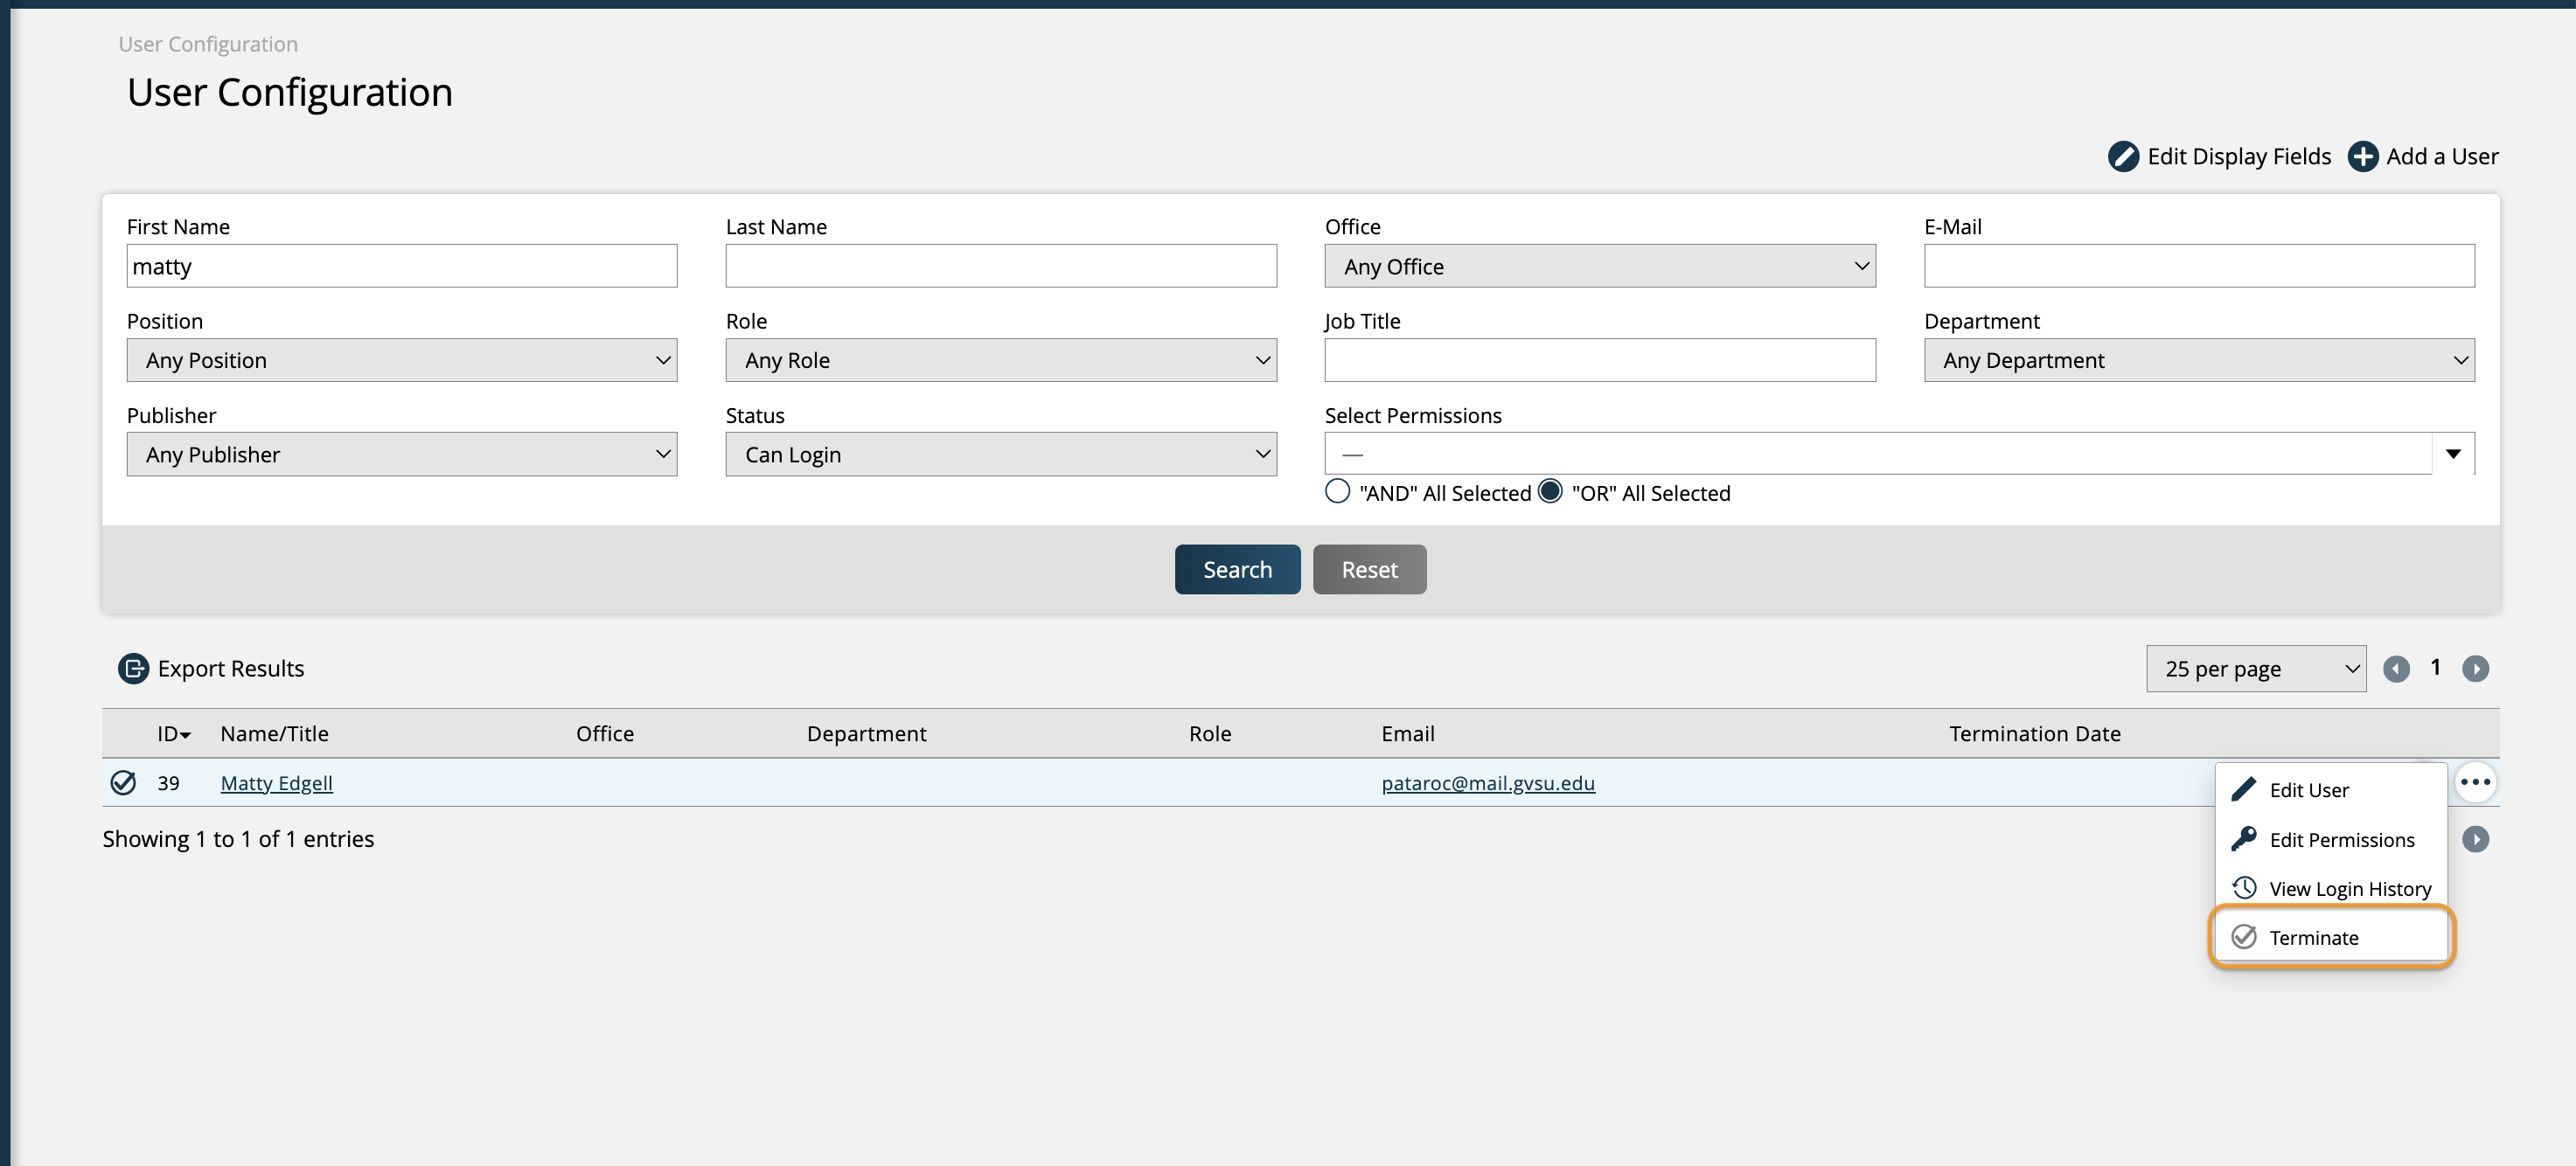Select the "AND" All Selected radio button
Viewport: 2576px width, 1166px height.
click(x=1337, y=491)
